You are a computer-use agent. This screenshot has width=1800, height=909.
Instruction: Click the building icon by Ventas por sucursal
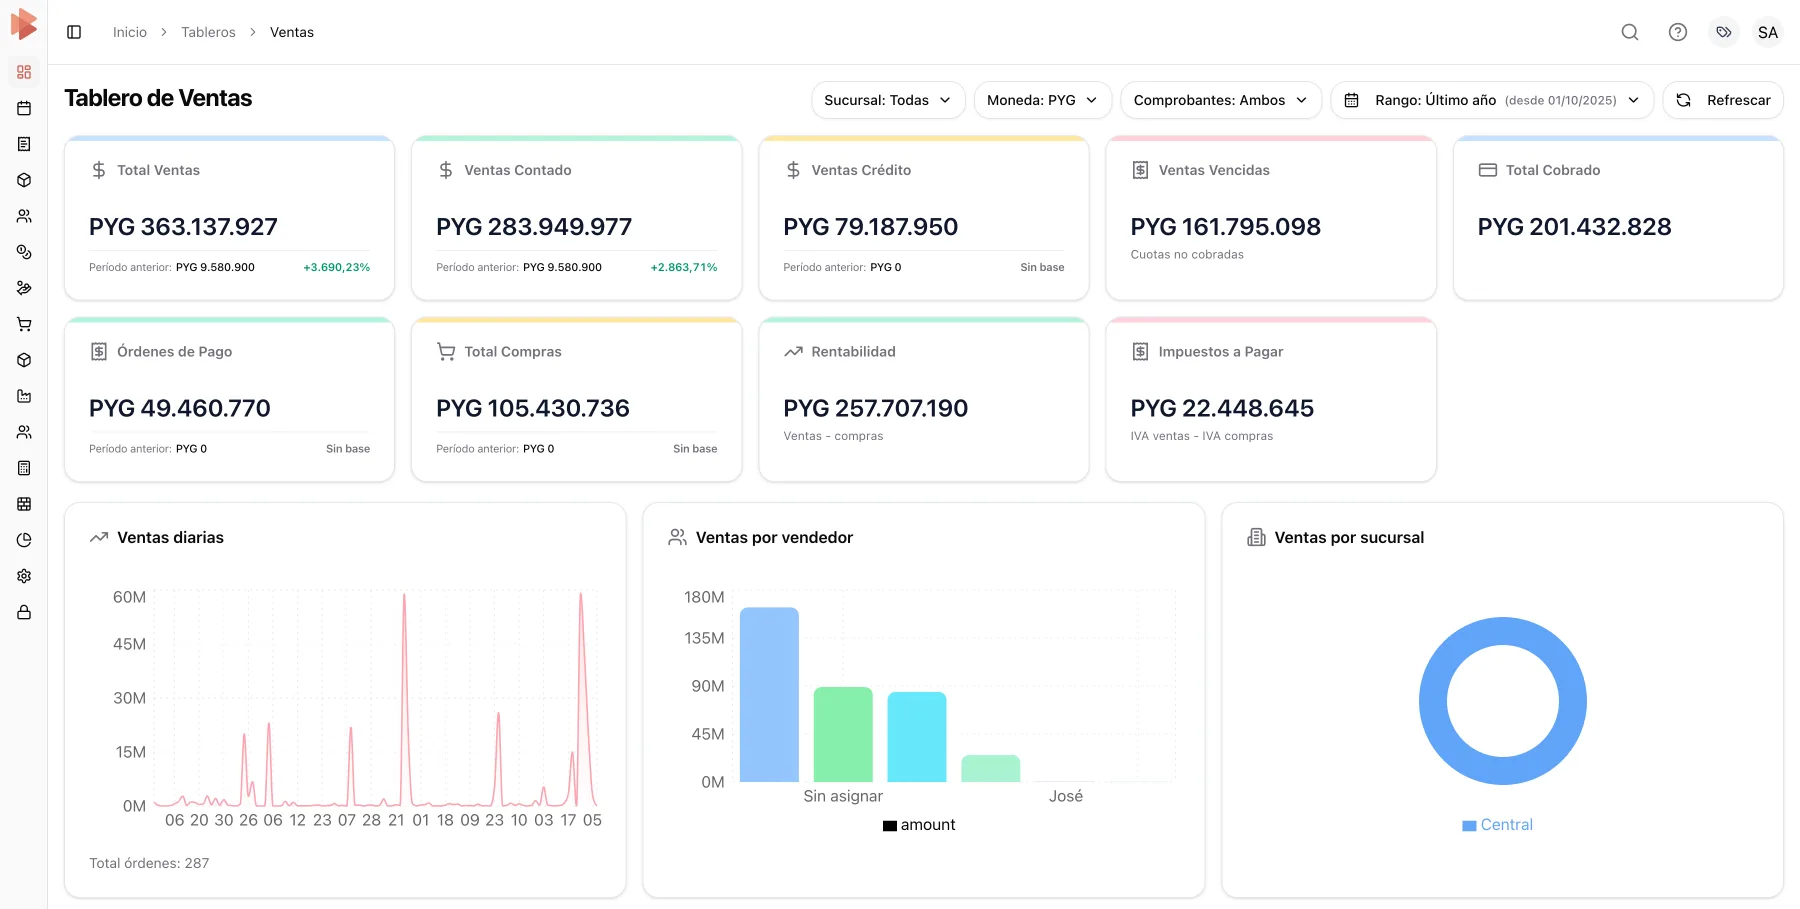click(1256, 537)
